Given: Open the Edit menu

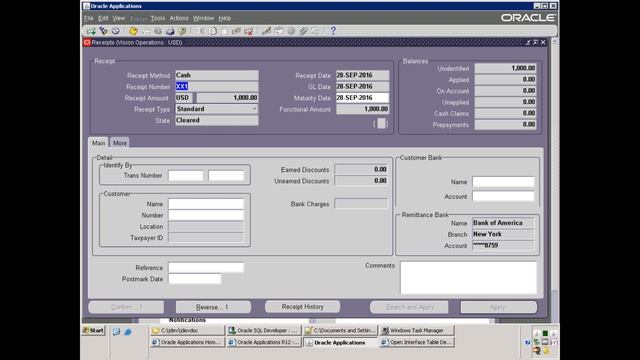Looking at the screenshot, I should coord(103,18).
